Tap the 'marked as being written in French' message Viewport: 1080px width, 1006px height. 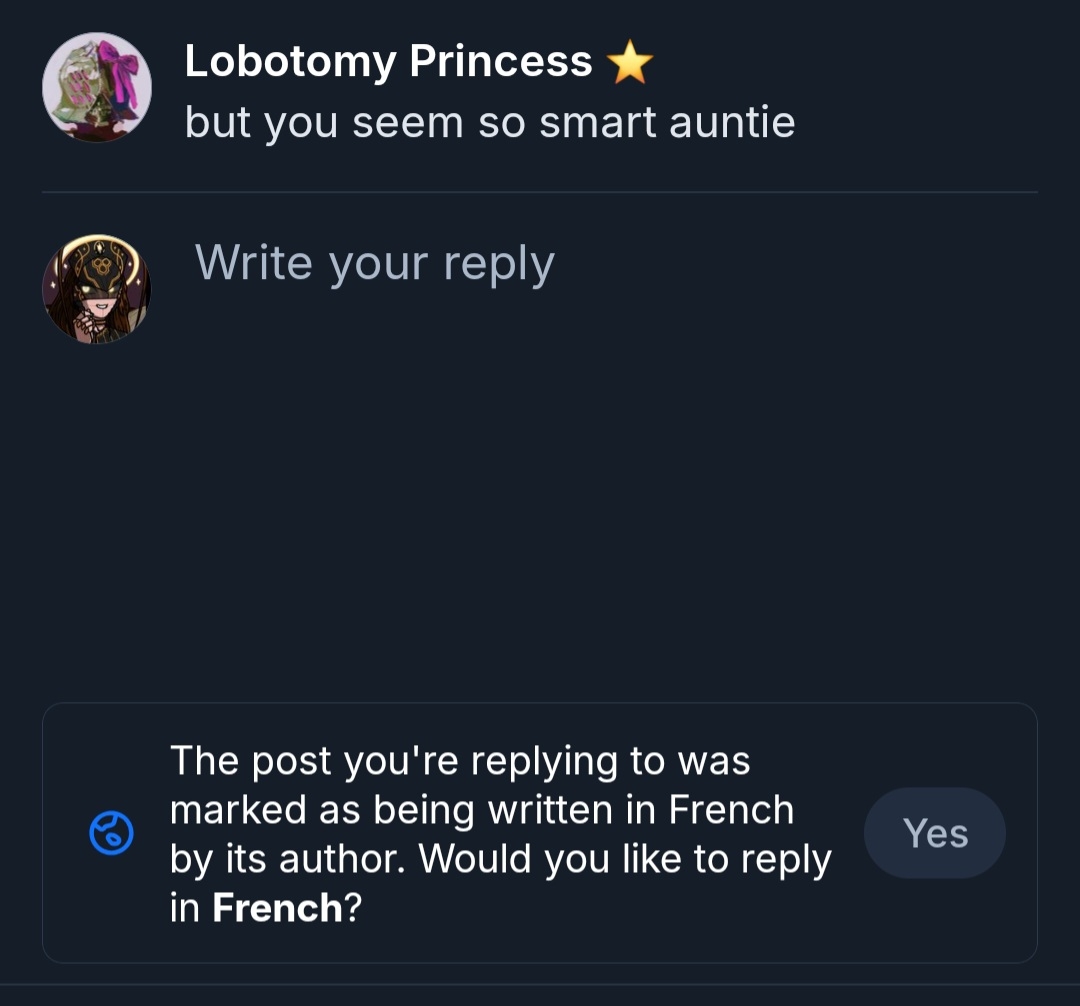481,810
